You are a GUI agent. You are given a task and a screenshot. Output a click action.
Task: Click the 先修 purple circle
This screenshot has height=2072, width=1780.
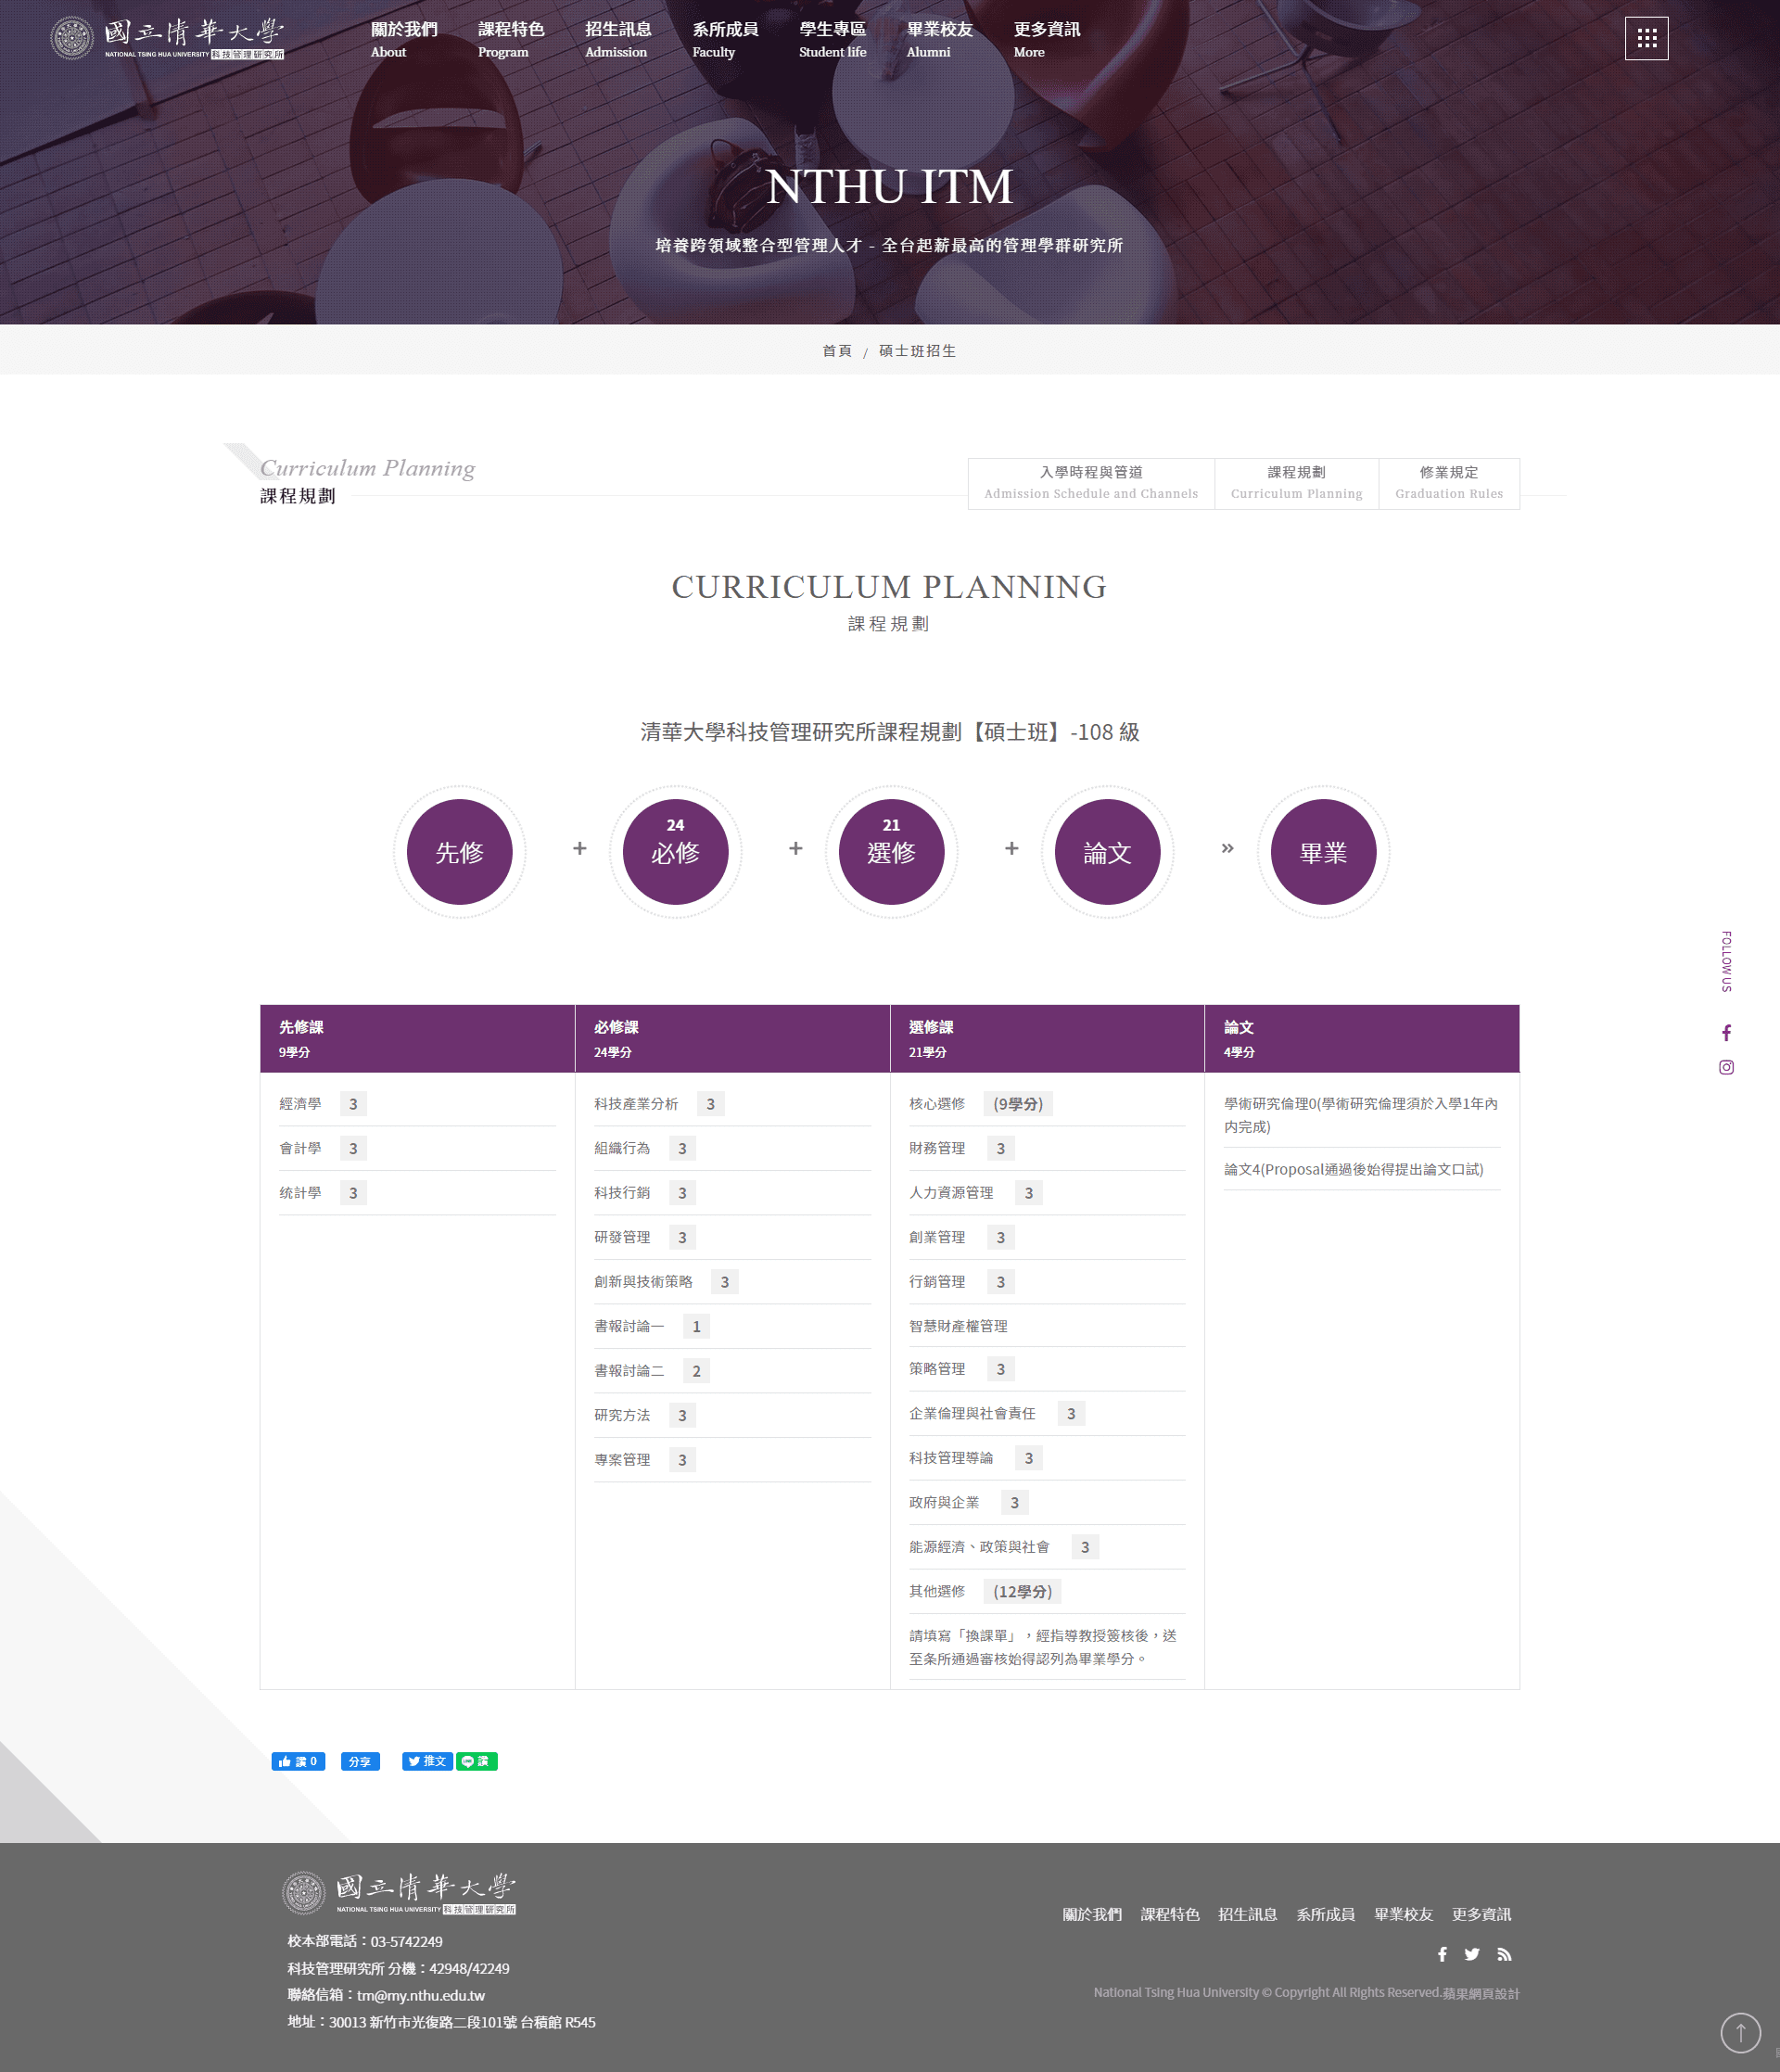[459, 852]
